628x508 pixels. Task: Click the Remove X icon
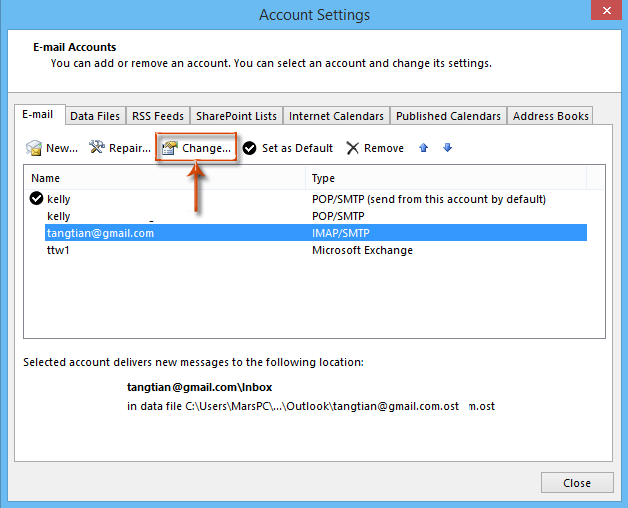click(x=352, y=148)
